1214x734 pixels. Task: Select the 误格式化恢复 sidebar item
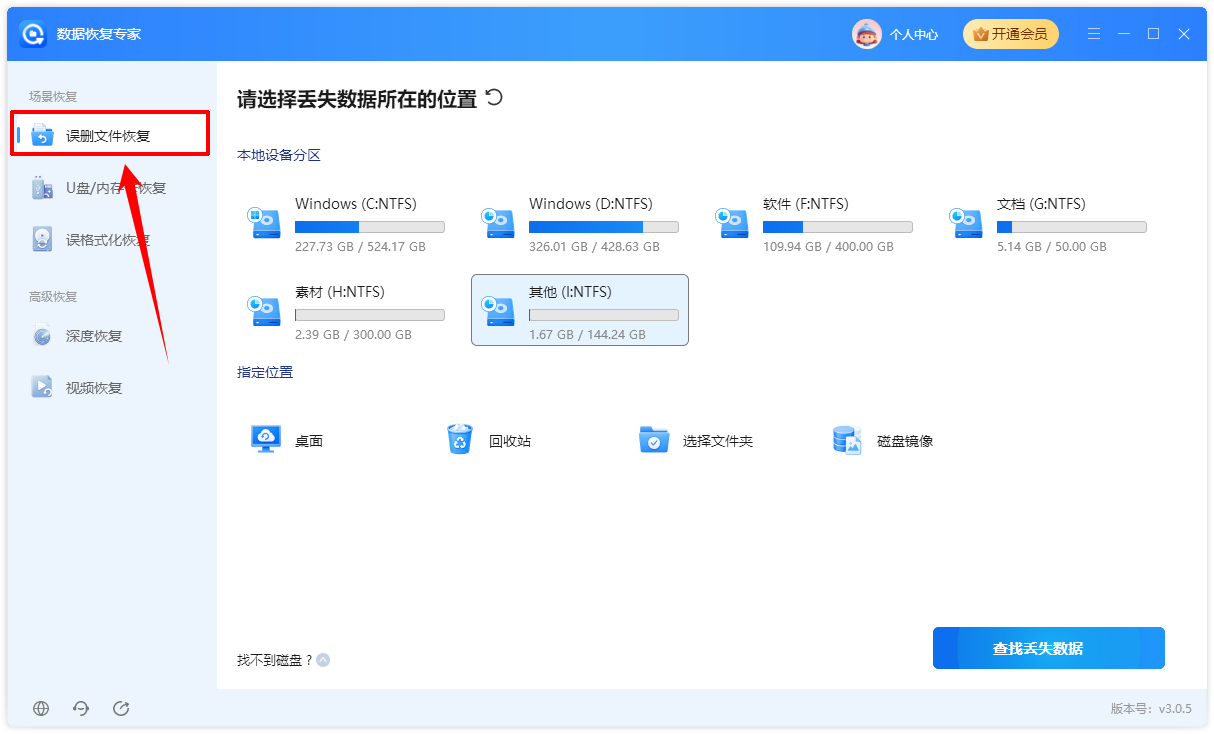pyautogui.click(x=110, y=240)
